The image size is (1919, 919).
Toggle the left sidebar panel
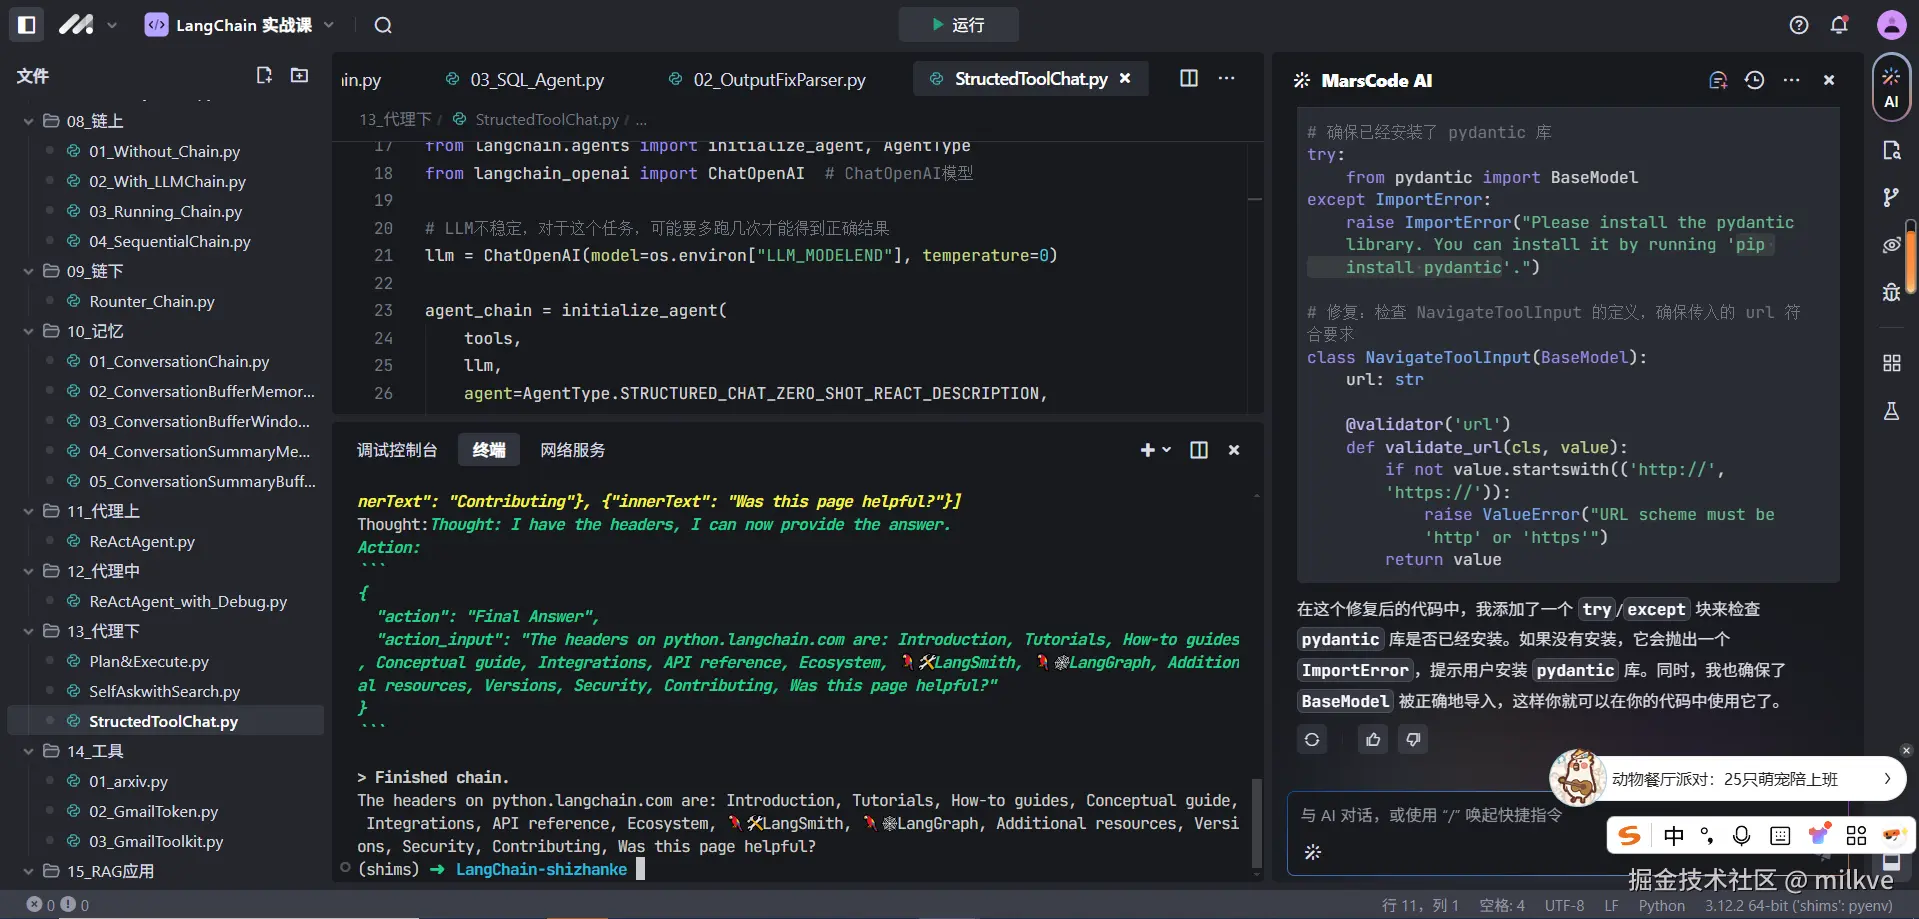click(27, 25)
